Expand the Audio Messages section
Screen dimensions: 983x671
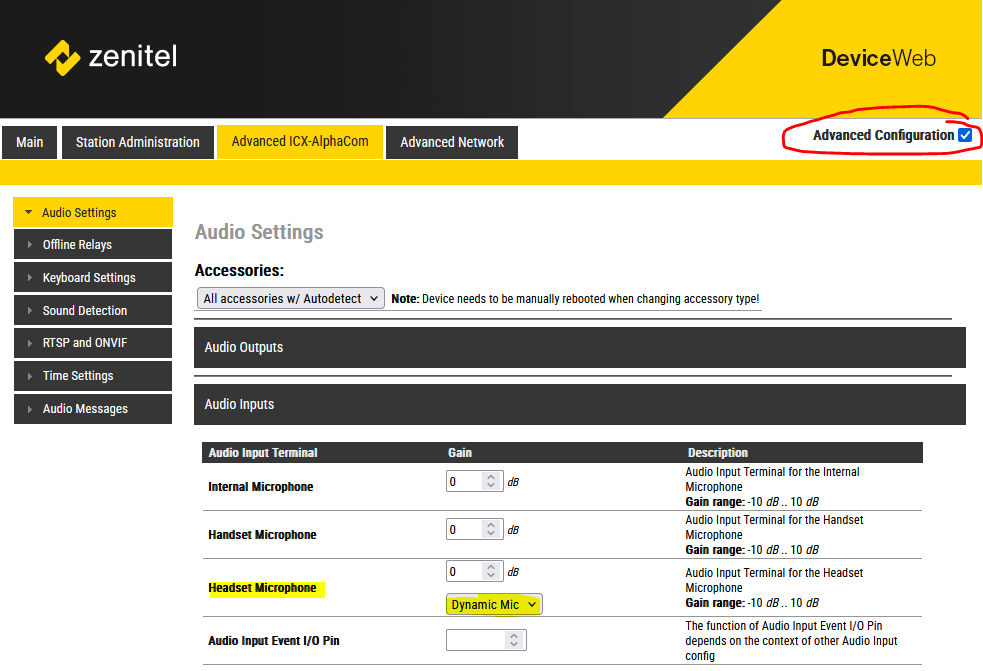click(x=92, y=409)
